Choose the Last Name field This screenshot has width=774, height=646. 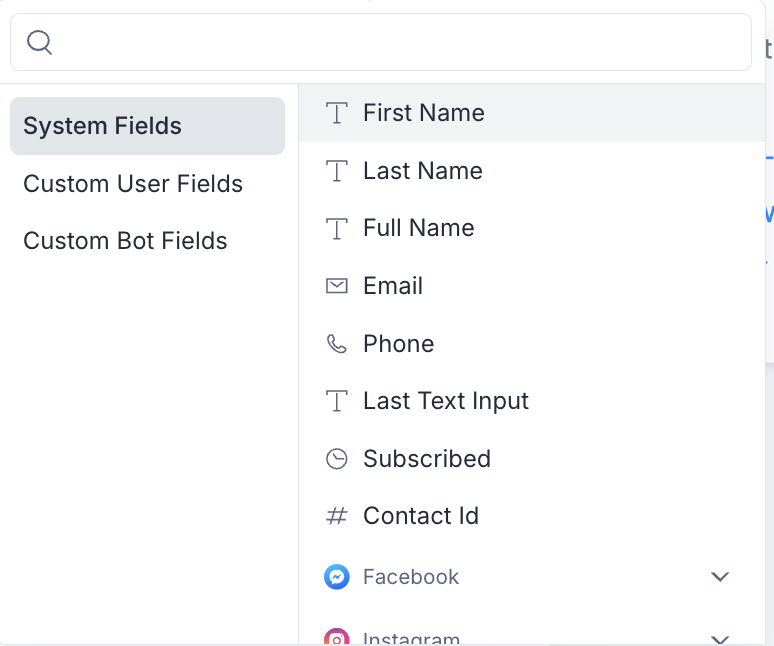coord(423,171)
